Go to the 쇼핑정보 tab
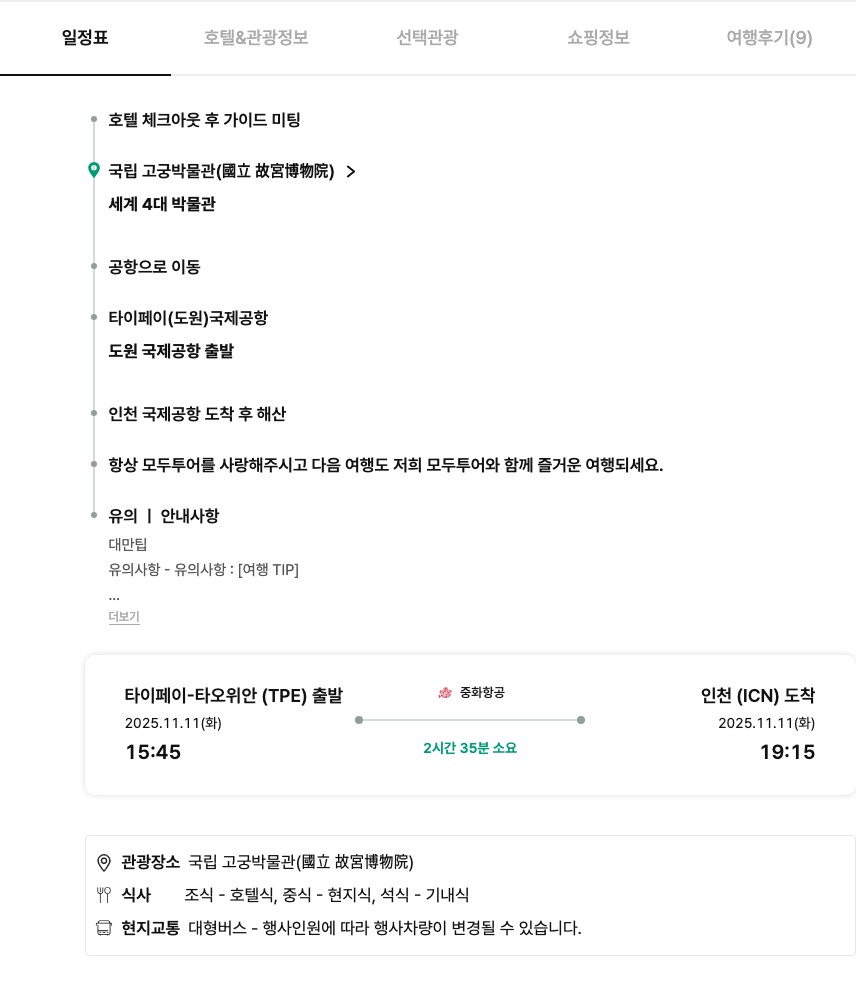856x993 pixels. (598, 38)
